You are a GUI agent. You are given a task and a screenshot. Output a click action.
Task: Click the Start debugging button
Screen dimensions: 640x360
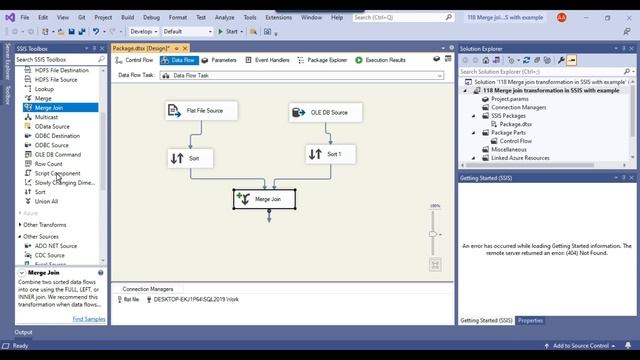228,31
